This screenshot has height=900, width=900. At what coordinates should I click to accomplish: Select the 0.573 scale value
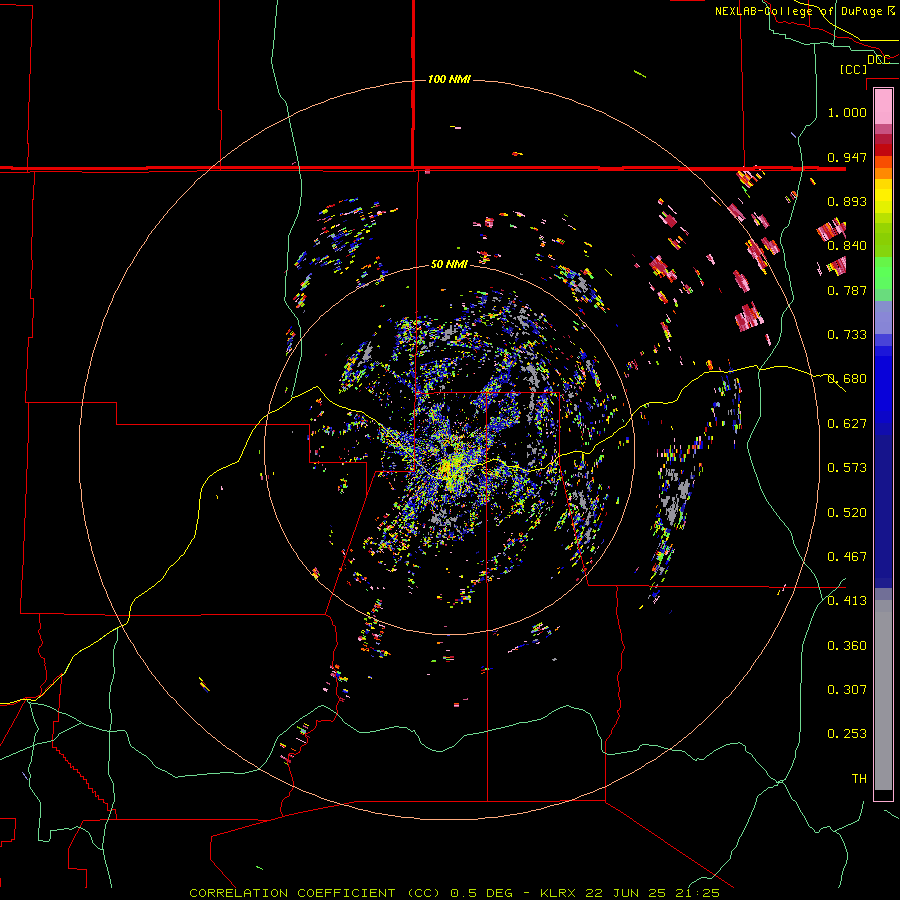tap(847, 468)
